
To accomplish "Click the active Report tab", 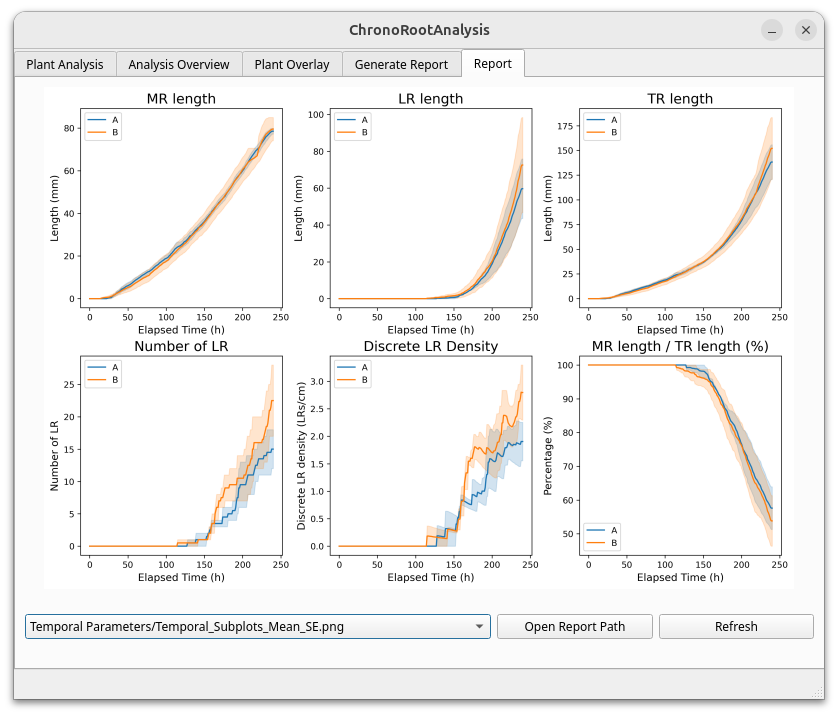I will pos(493,64).
